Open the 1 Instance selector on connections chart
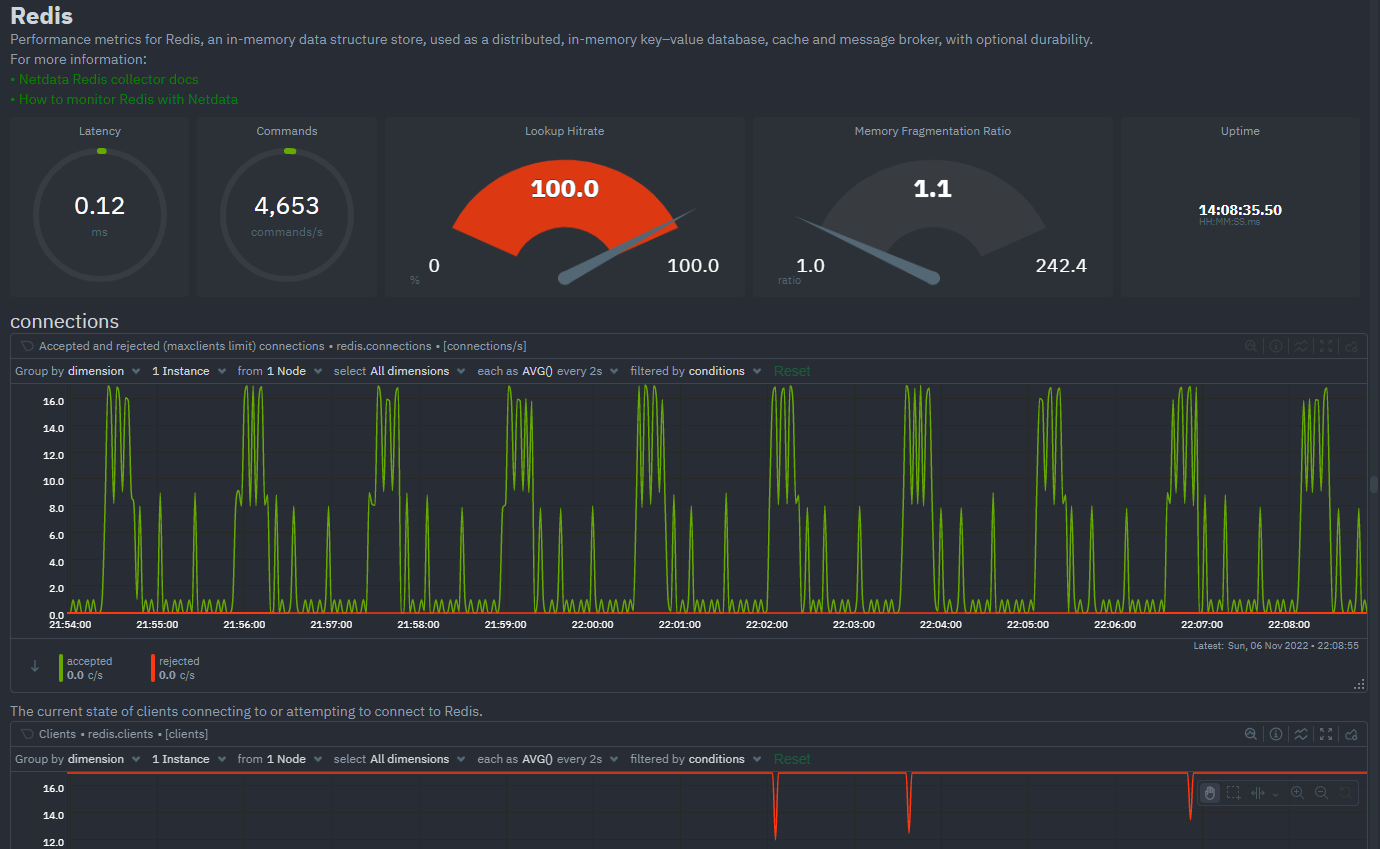 click(188, 371)
